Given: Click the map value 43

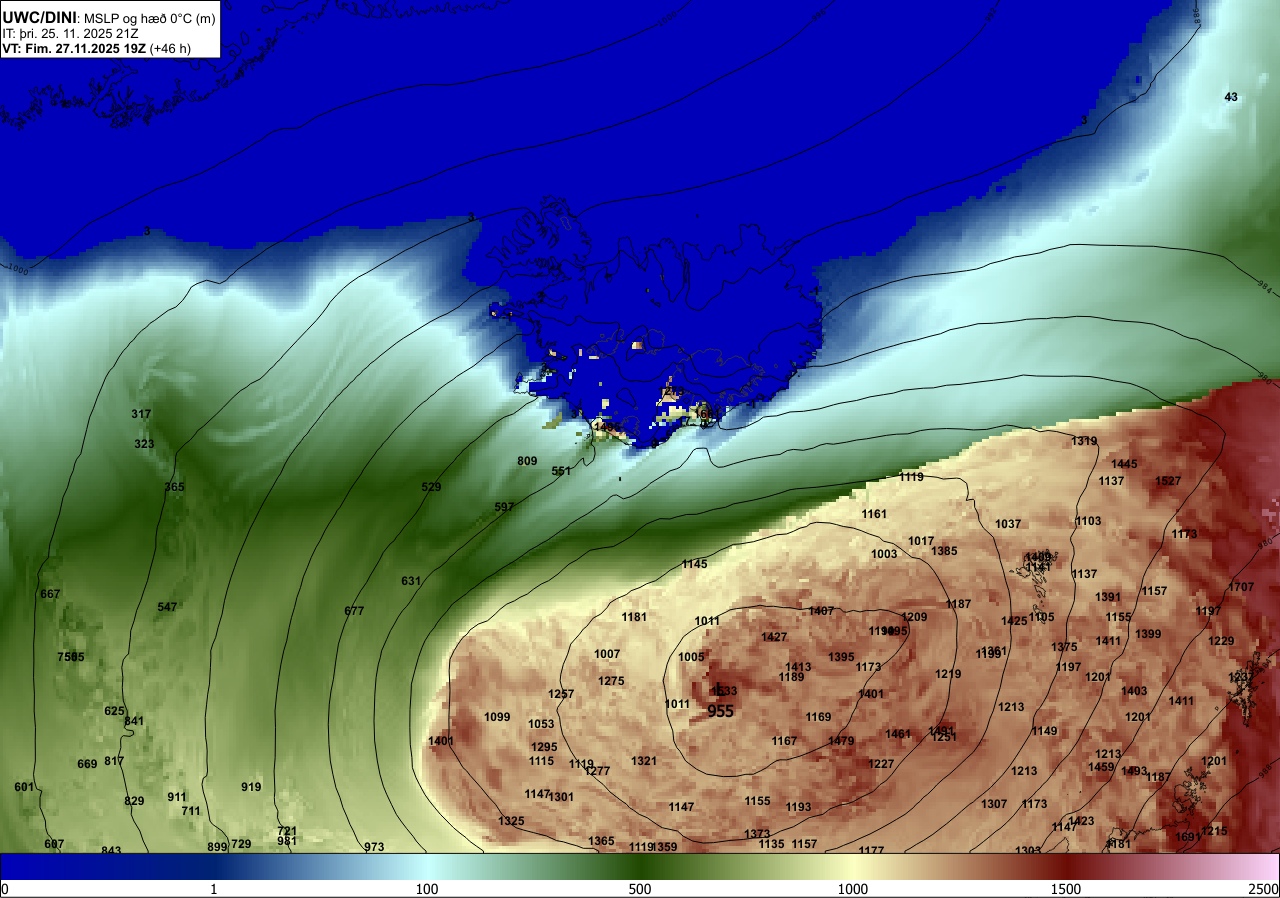Looking at the screenshot, I should point(1231,97).
